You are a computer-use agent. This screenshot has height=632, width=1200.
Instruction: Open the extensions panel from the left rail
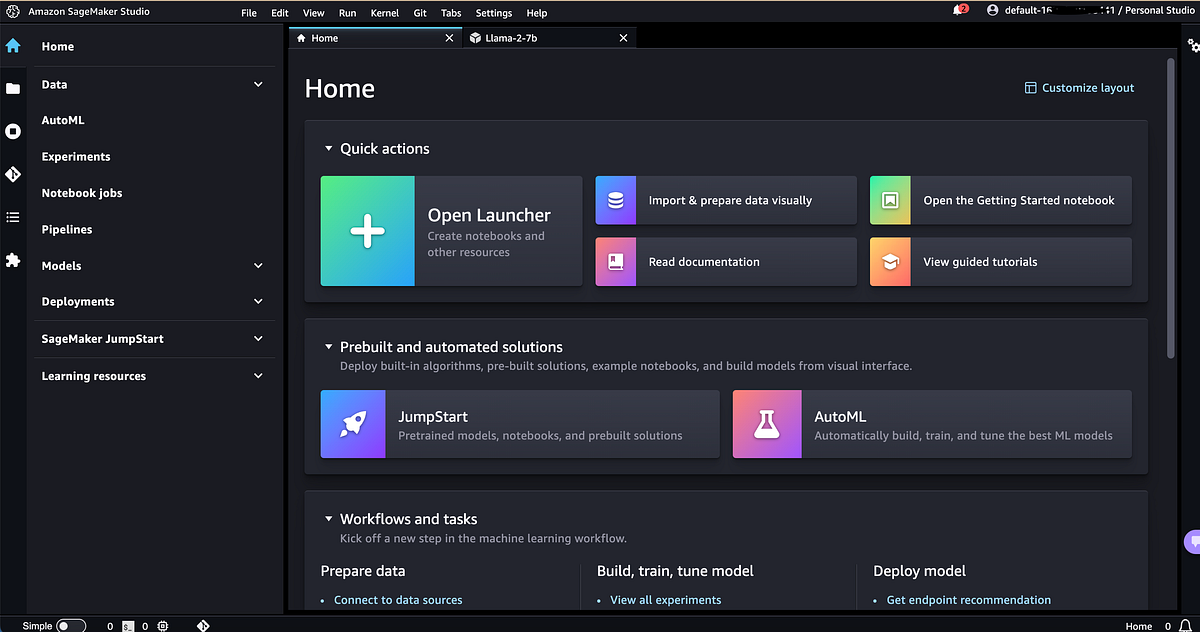coord(14,261)
